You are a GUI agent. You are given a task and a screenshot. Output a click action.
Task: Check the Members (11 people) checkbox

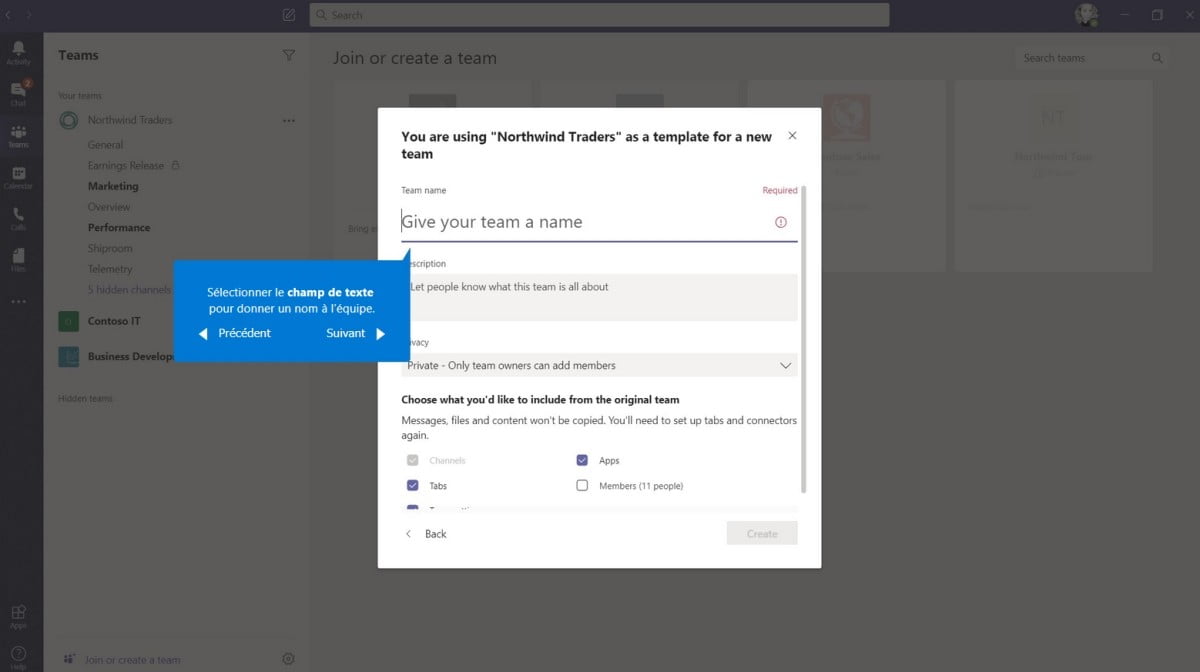tap(582, 485)
